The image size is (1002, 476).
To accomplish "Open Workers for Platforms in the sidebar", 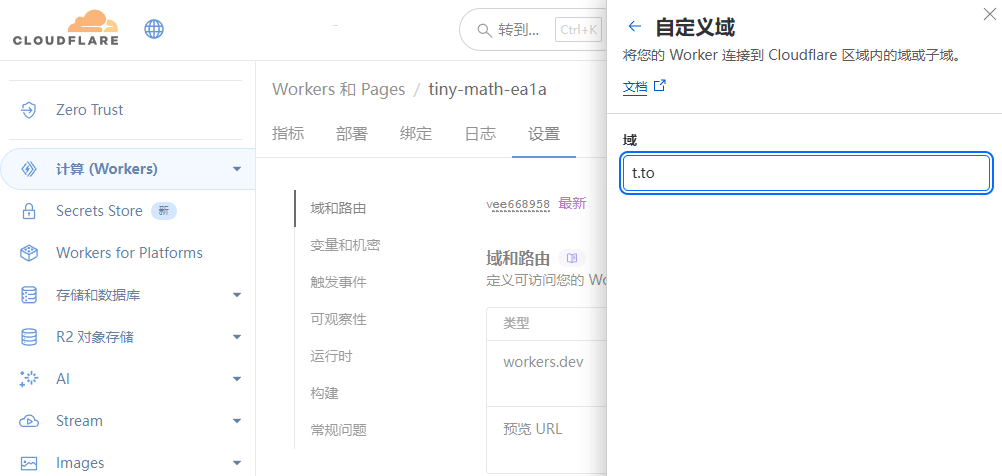I will click(129, 253).
